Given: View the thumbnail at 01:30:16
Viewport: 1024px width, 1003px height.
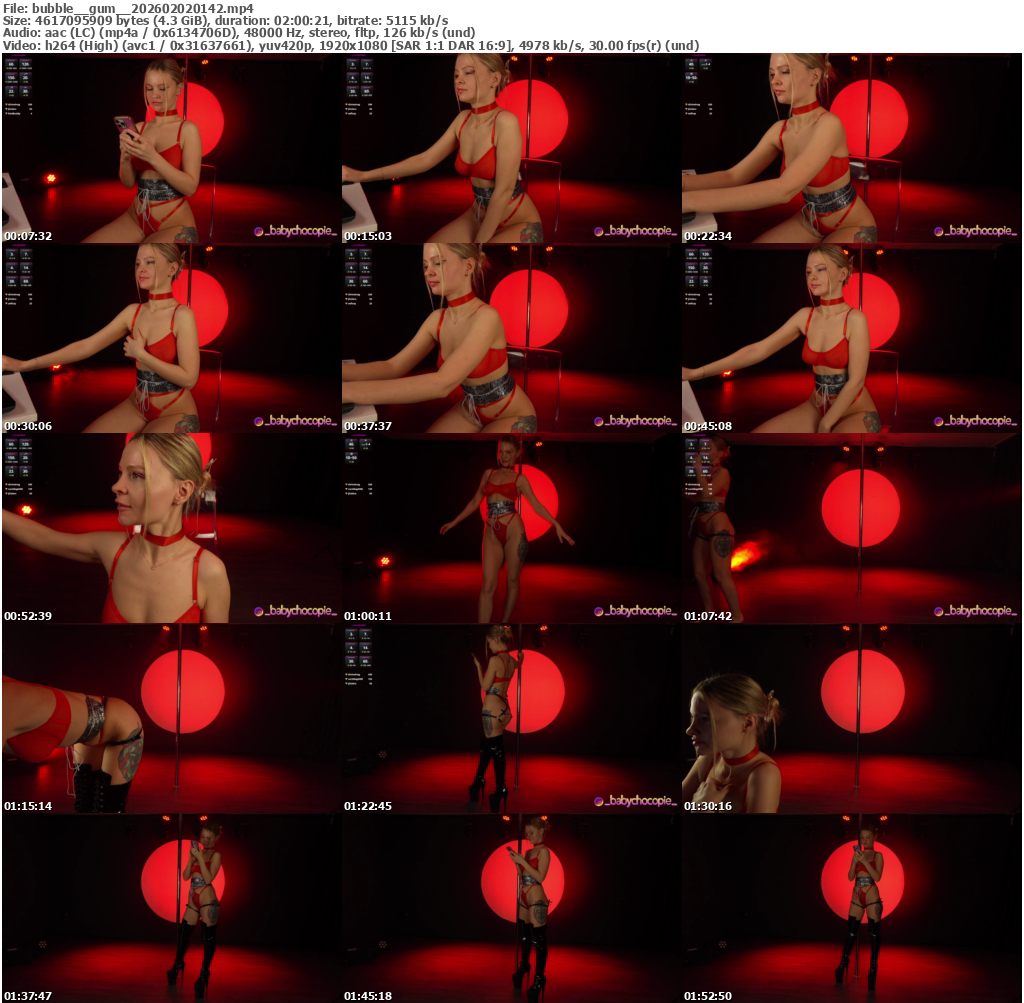Looking at the screenshot, I should [850, 718].
